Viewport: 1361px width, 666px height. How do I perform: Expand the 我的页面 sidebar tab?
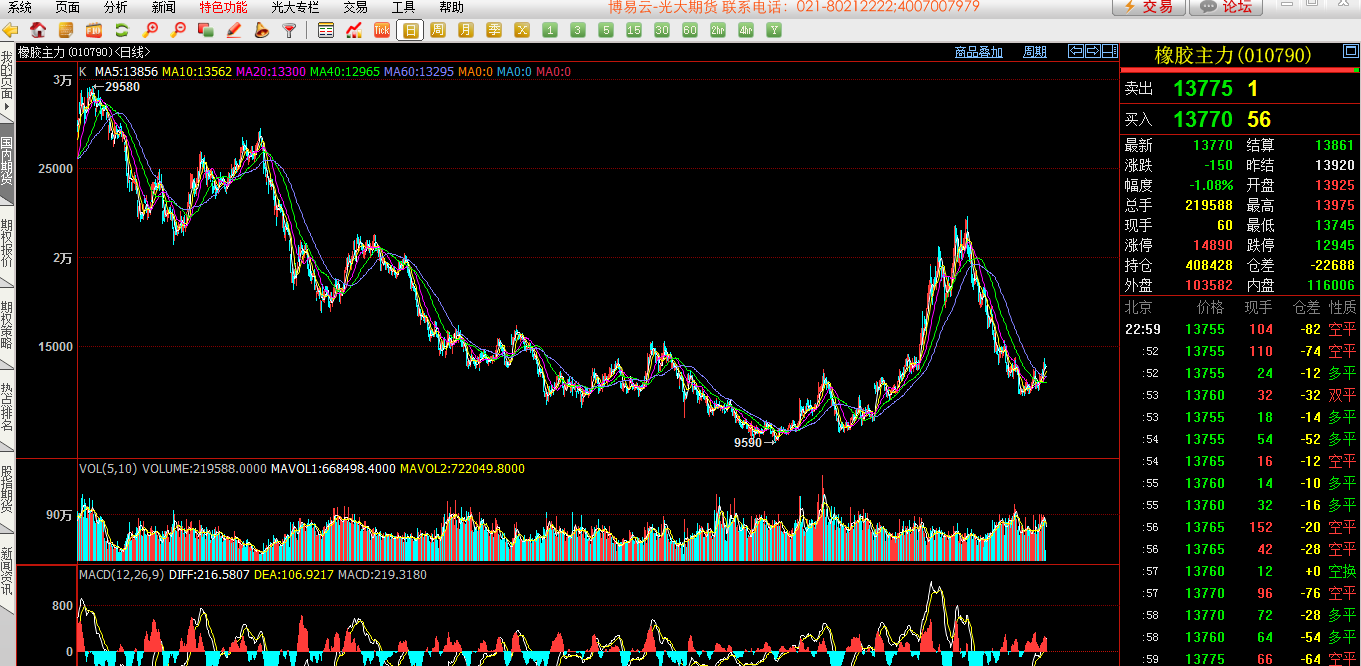click(x=7, y=81)
